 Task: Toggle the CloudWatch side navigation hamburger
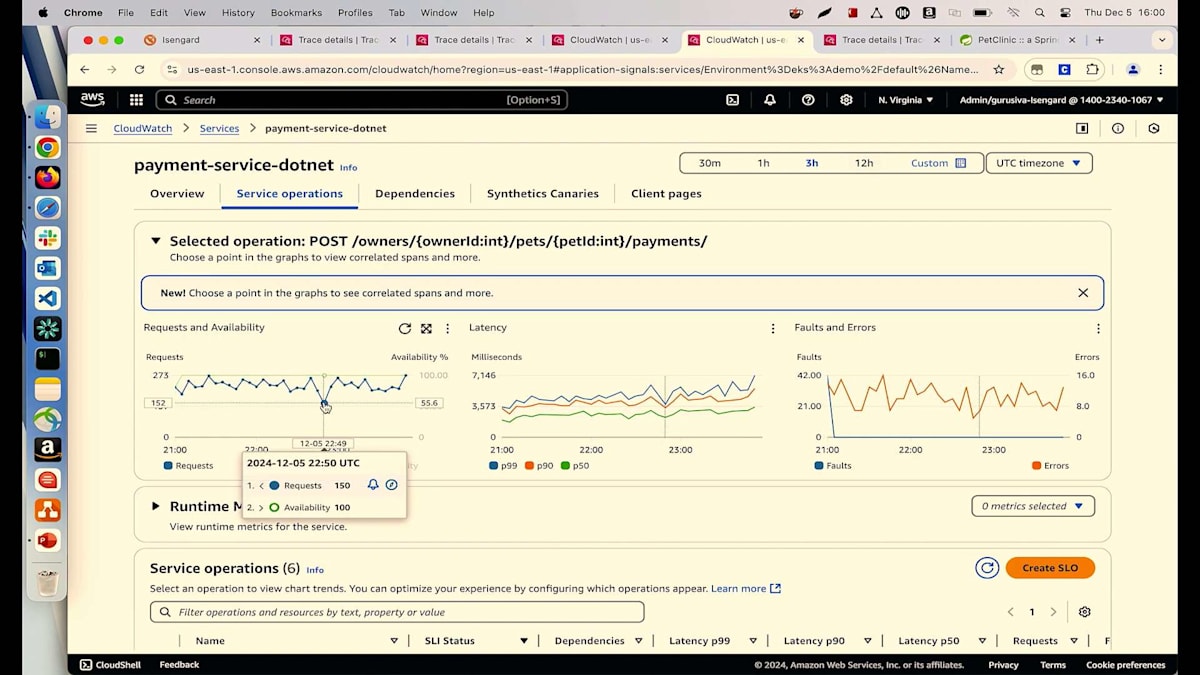point(91,128)
